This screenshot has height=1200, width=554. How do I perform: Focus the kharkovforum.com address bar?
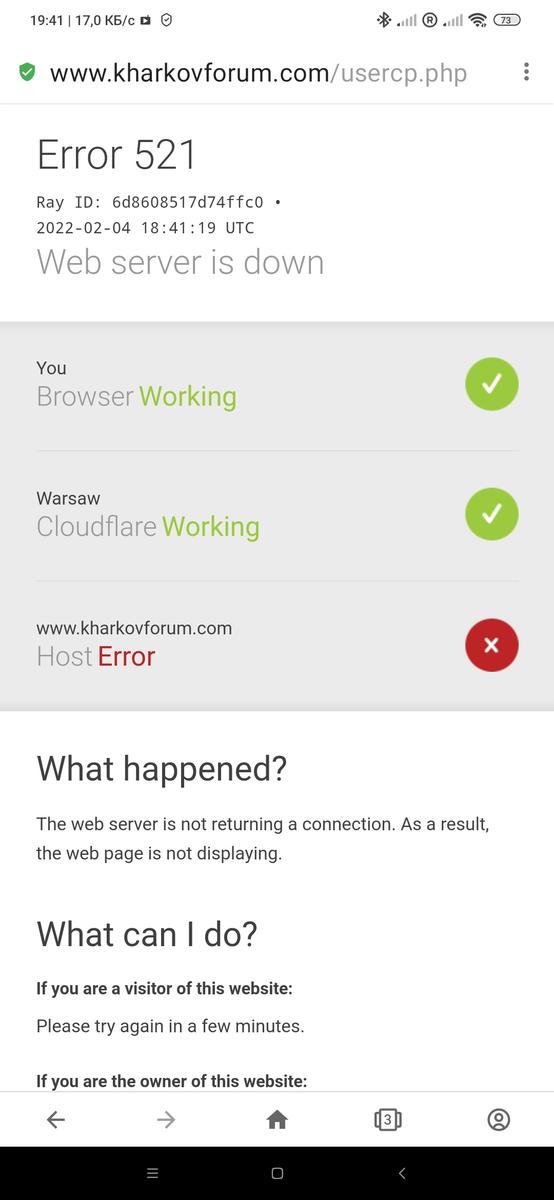(x=258, y=72)
